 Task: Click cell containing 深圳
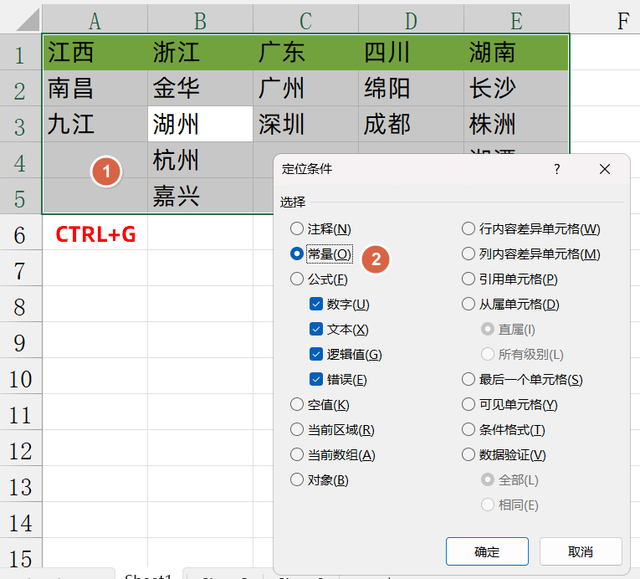tap(306, 124)
